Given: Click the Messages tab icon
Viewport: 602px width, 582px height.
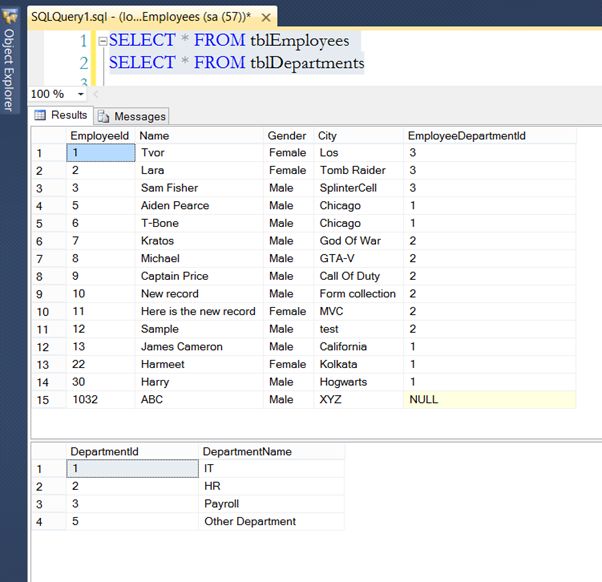Looking at the screenshot, I should tap(103, 116).
